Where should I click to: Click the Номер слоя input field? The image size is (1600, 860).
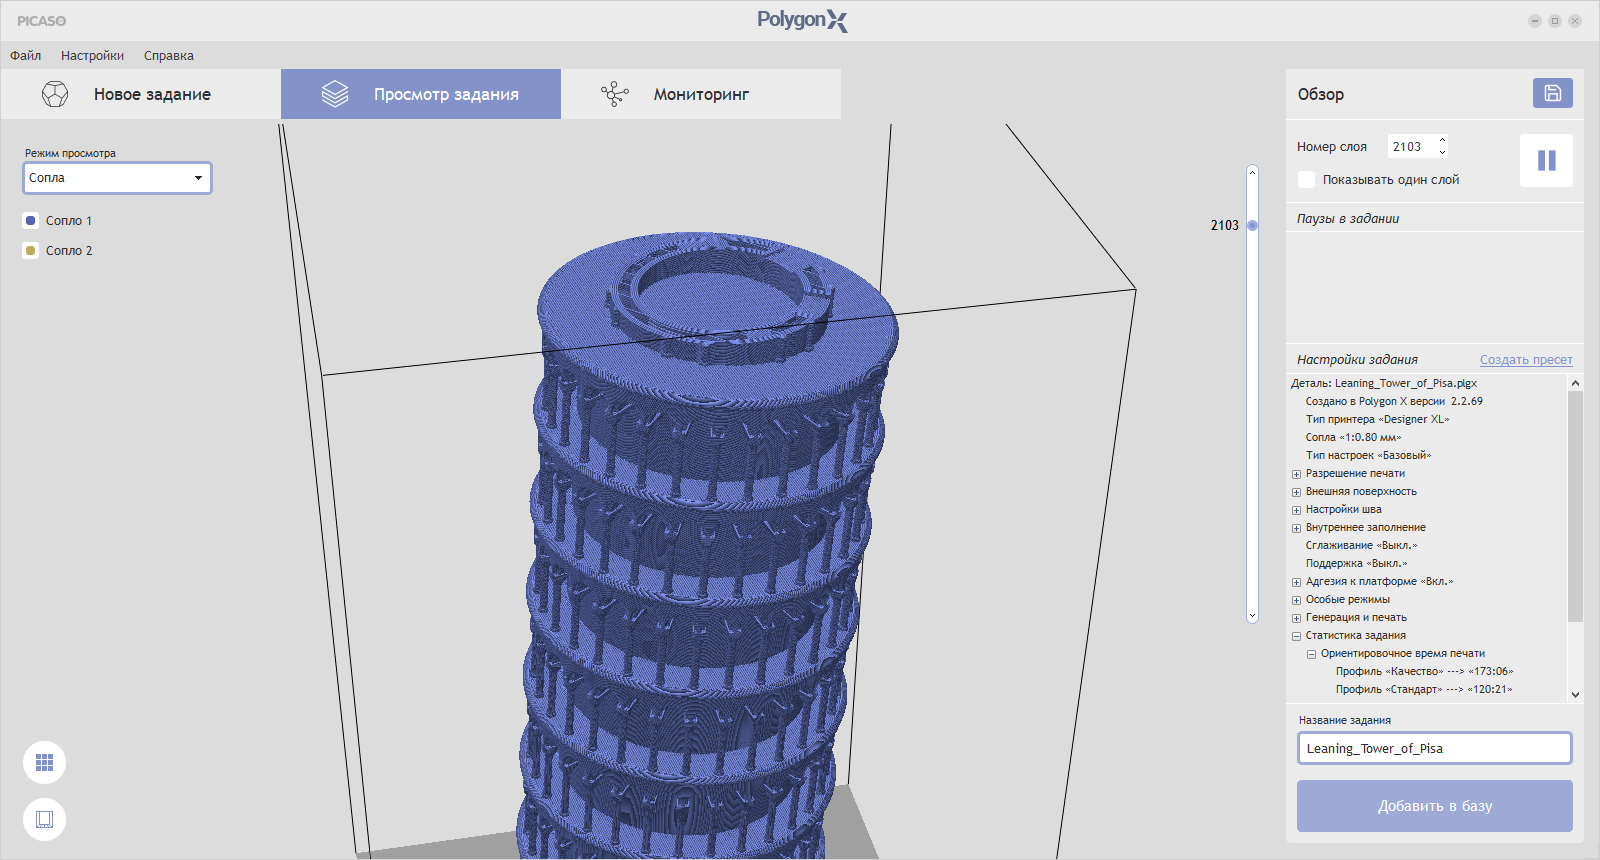pyautogui.click(x=1411, y=147)
